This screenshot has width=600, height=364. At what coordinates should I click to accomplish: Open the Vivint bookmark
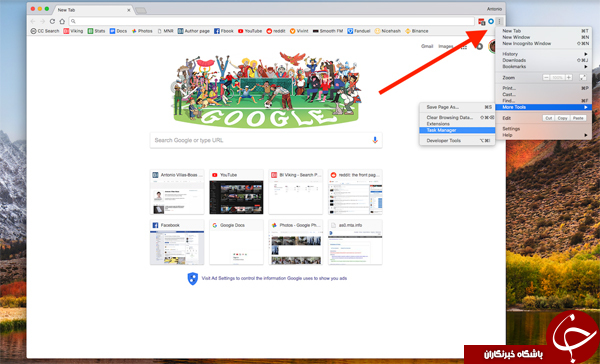click(299, 31)
